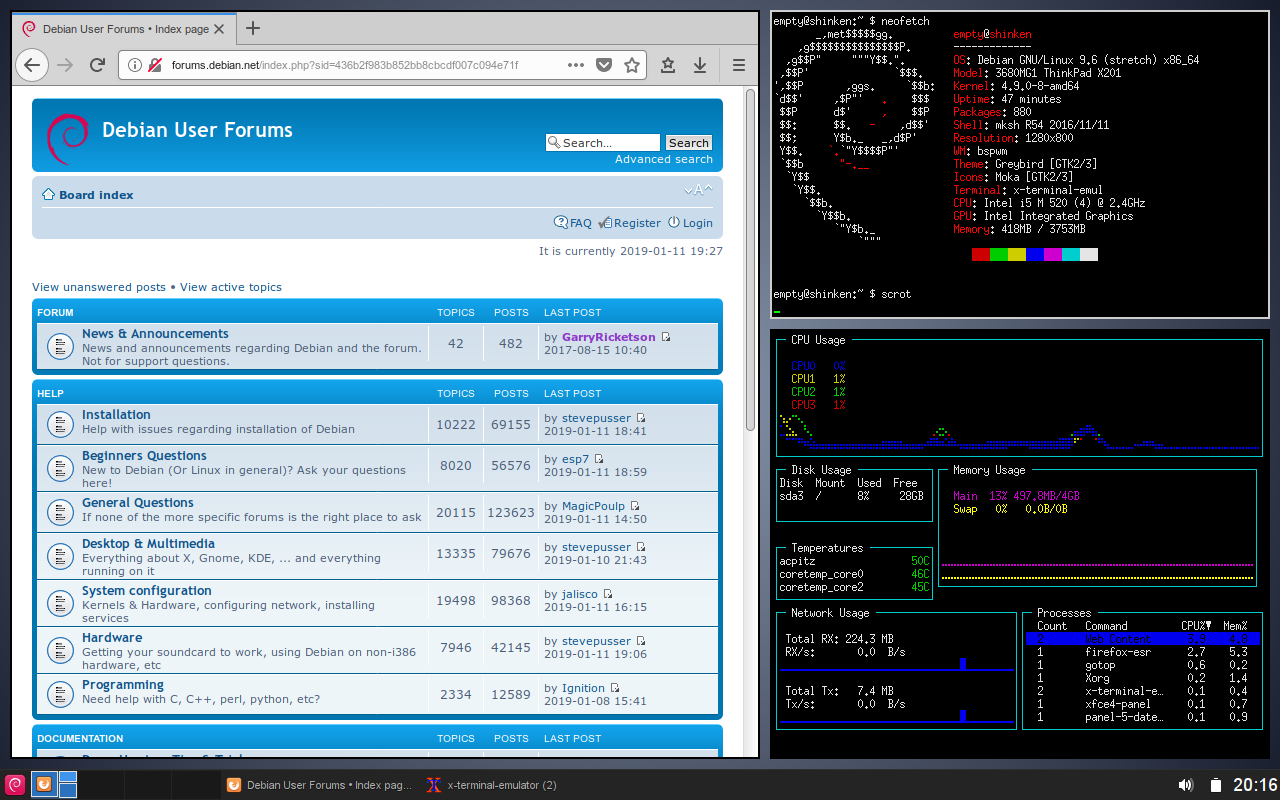The height and width of the screenshot is (800, 1280).
Task: Change font size with the A icon
Action: 698,190
